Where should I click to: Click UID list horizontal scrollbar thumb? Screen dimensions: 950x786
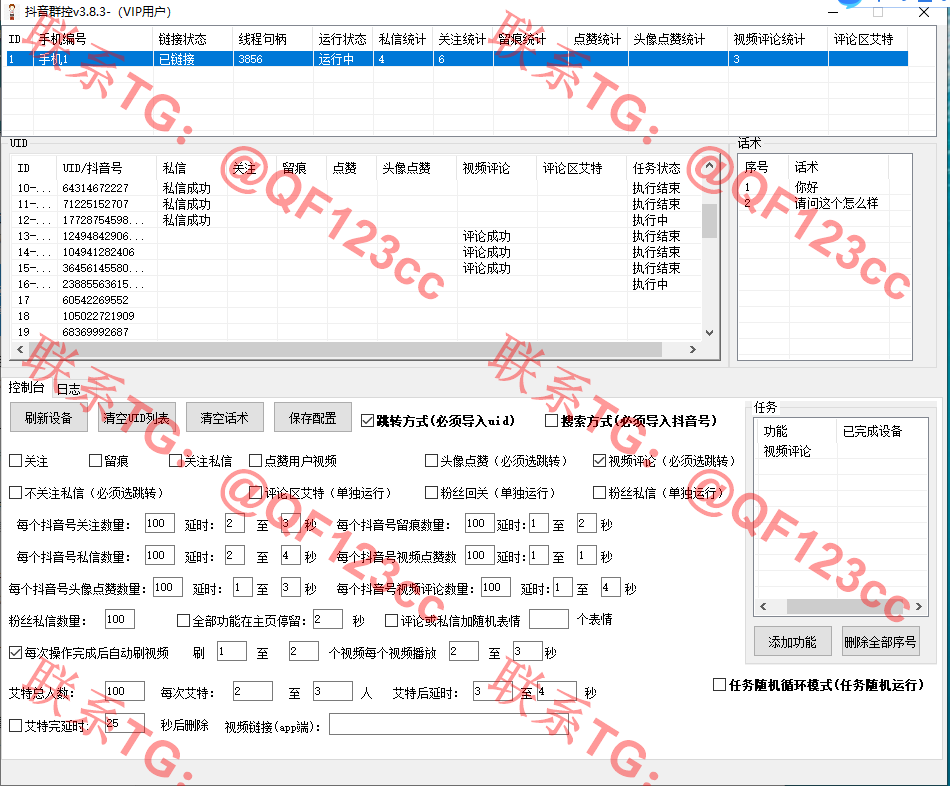tap(345, 350)
